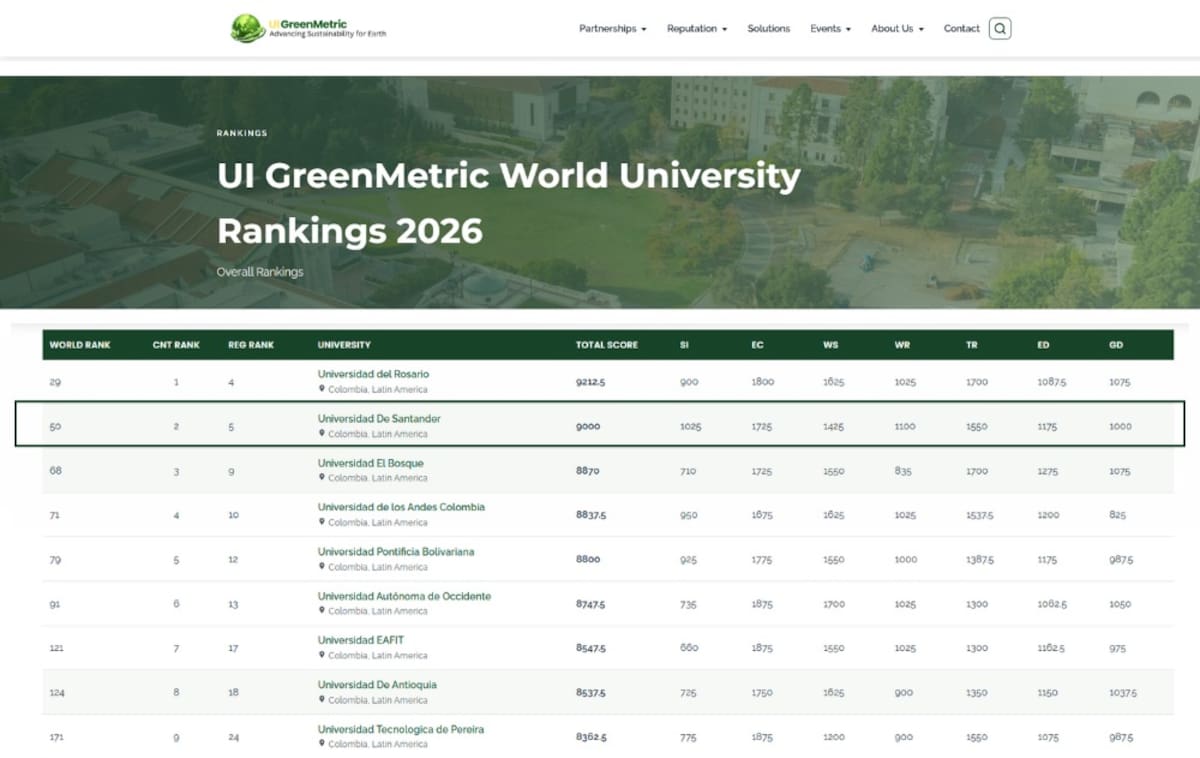Click location pin under Universidad Pontificia Bolivariana
The width and height of the screenshot is (1200, 758).
point(322,567)
